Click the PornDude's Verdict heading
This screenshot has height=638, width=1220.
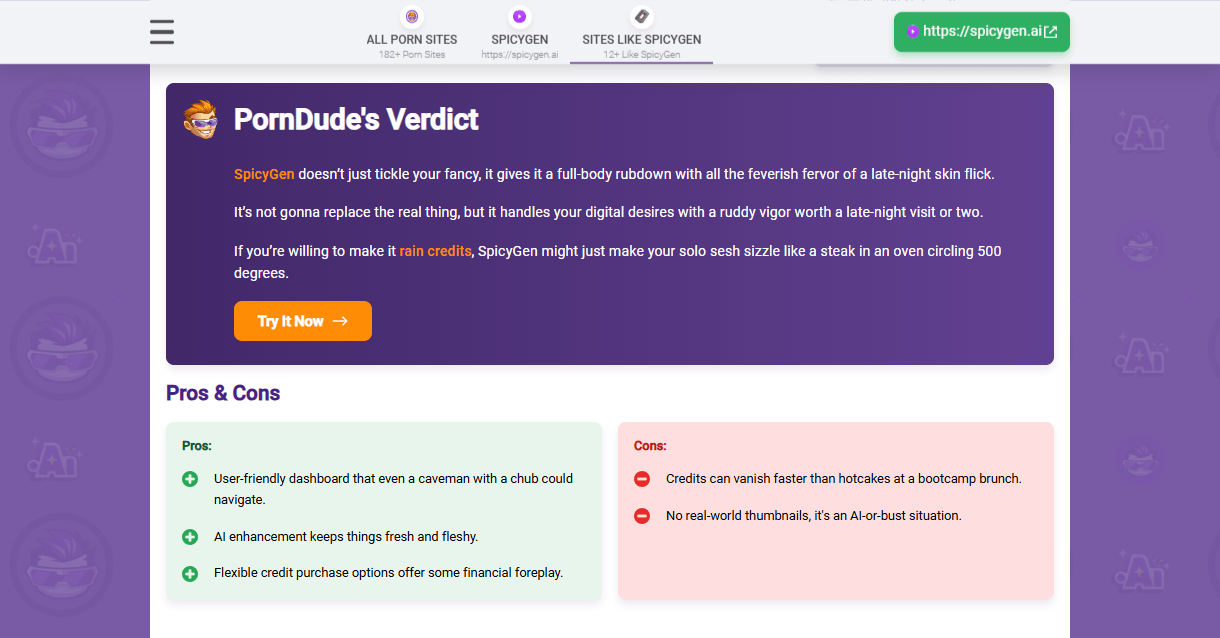[x=356, y=120]
